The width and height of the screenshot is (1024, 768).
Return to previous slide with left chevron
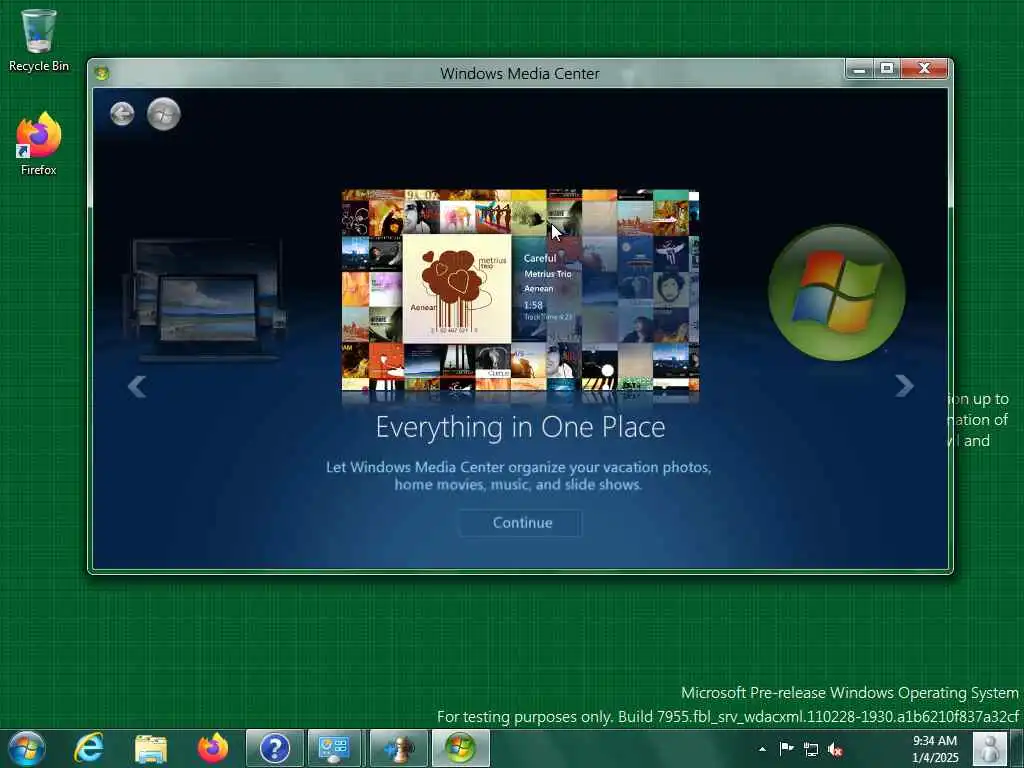[136, 386]
